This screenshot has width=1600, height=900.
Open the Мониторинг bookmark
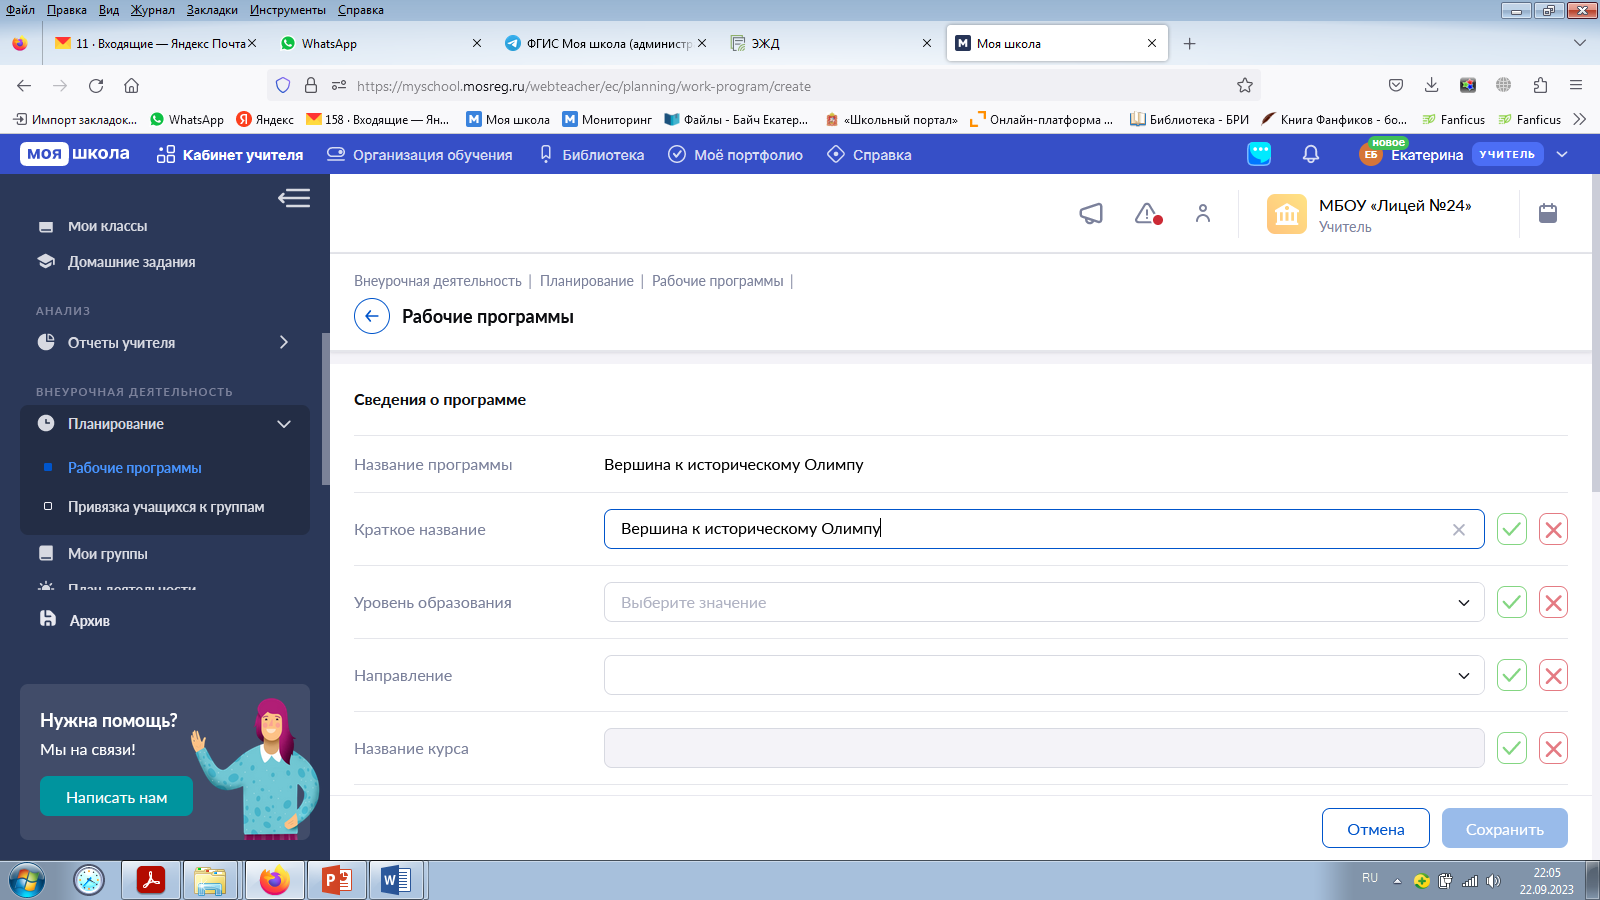click(607, 119)
